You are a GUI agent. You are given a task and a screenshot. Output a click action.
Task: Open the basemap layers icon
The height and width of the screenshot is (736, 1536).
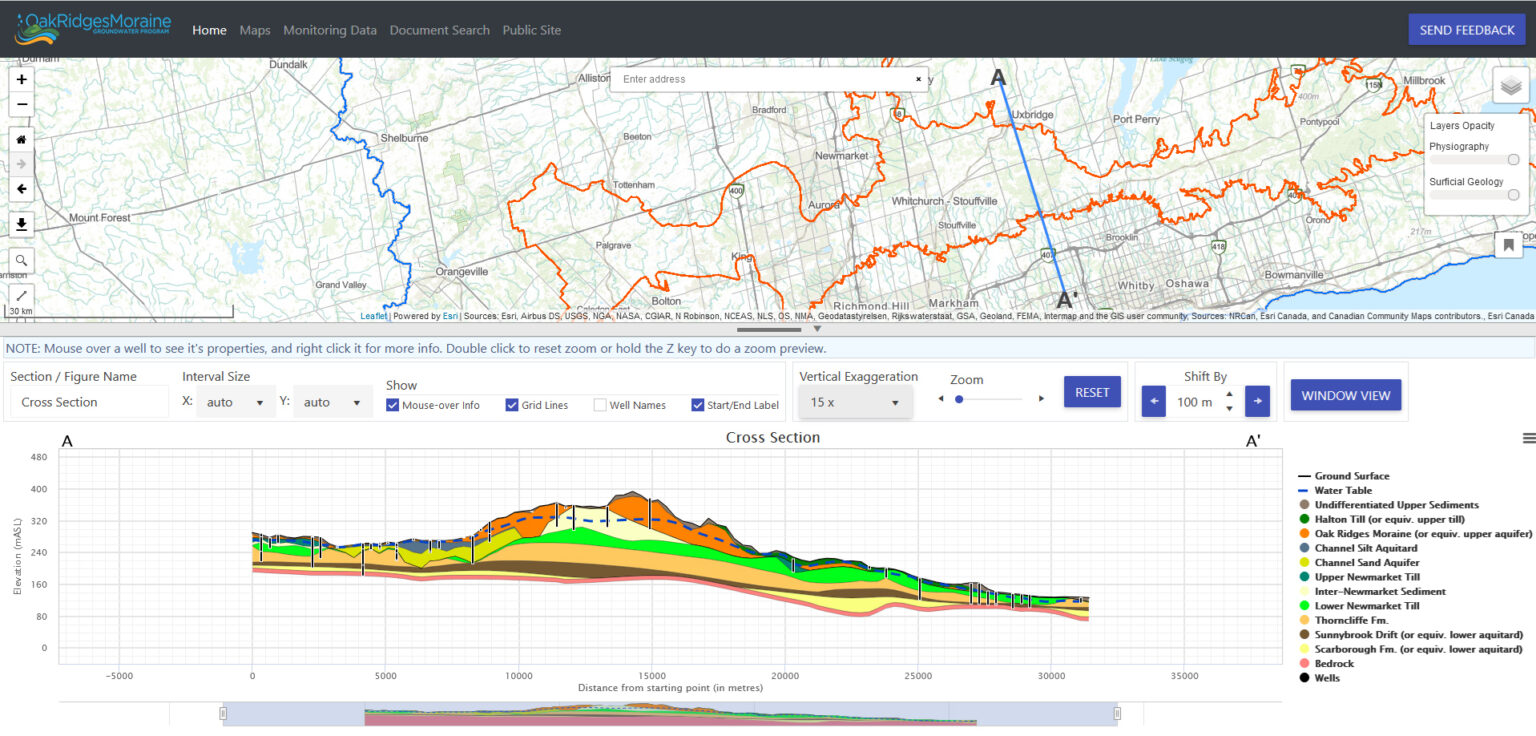pos(1509,85)
